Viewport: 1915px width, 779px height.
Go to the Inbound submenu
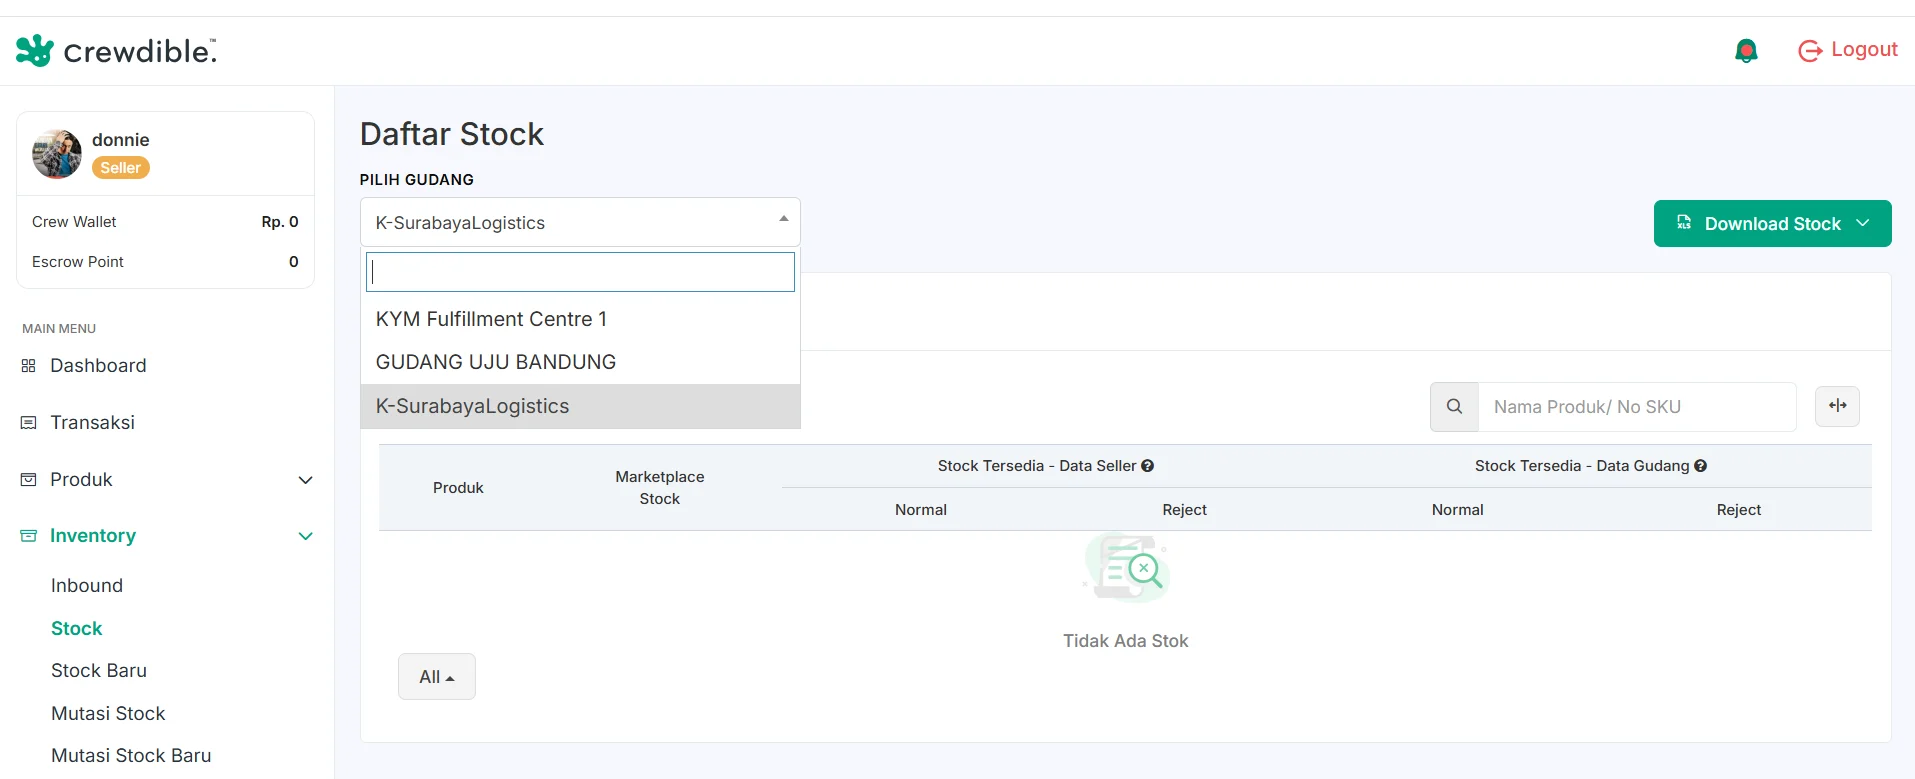87,586
